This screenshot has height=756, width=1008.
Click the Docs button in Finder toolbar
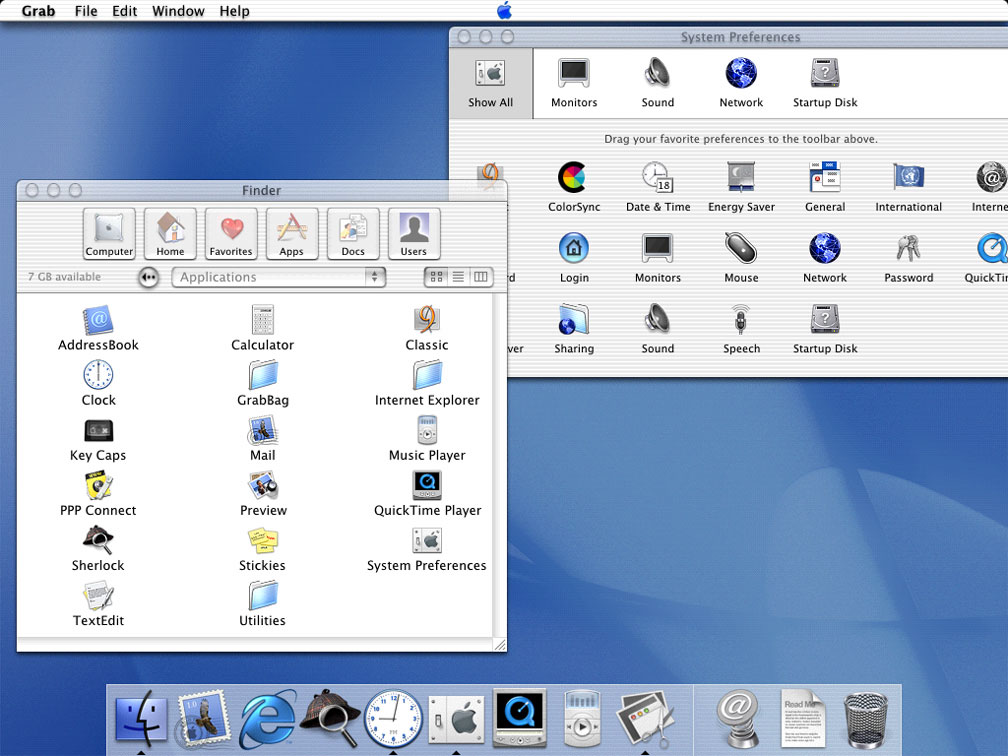click(x=353, y=233)
